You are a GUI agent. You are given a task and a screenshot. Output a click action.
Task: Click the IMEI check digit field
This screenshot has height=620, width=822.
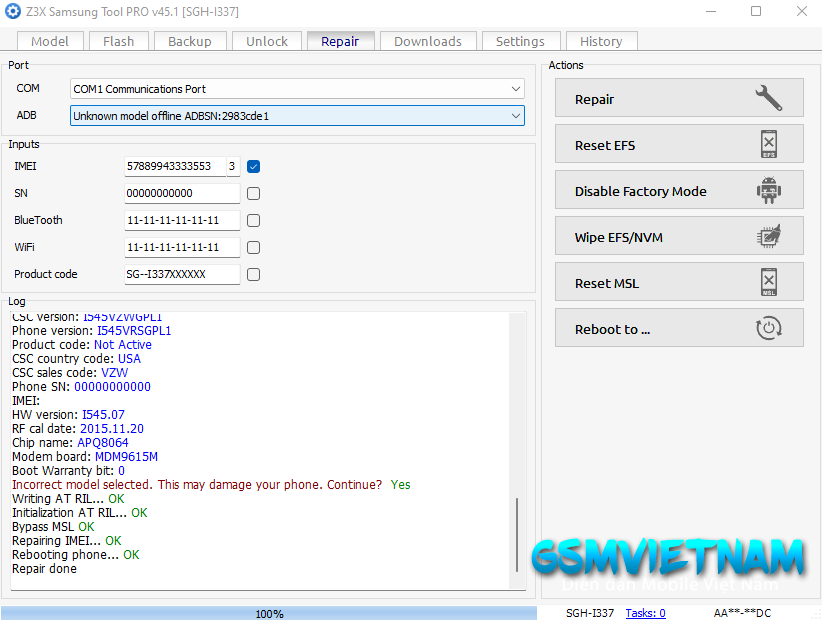(x=233, y=167)
